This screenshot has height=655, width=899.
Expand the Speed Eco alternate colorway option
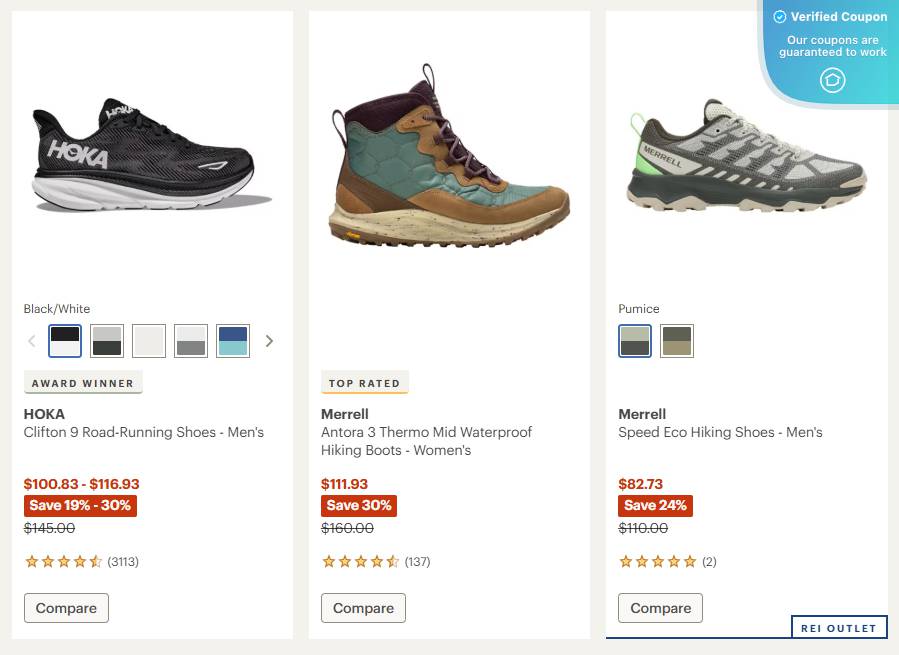pyautogui.click(x=677, y=340)
